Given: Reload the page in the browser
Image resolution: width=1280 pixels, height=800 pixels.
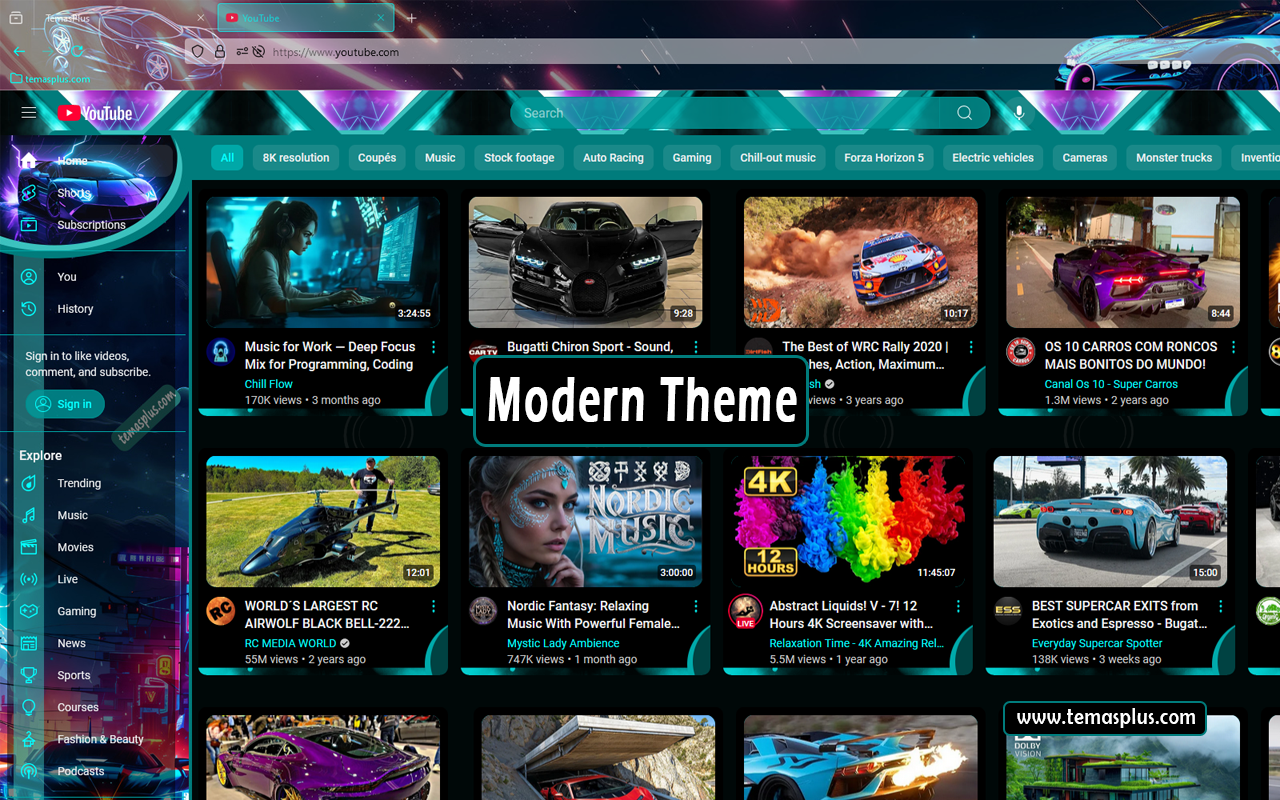Looking at the screenshot, I should click(77, 52).
